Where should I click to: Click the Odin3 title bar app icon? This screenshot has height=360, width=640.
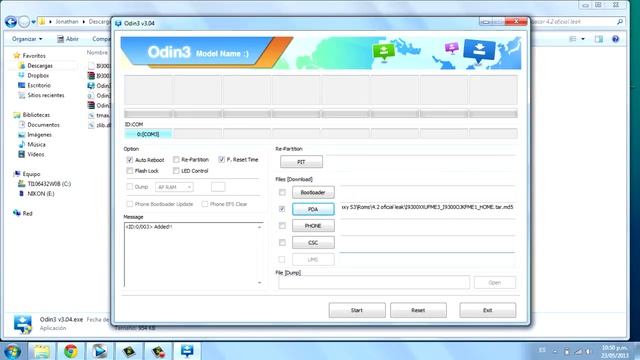[x=118, y=23]
